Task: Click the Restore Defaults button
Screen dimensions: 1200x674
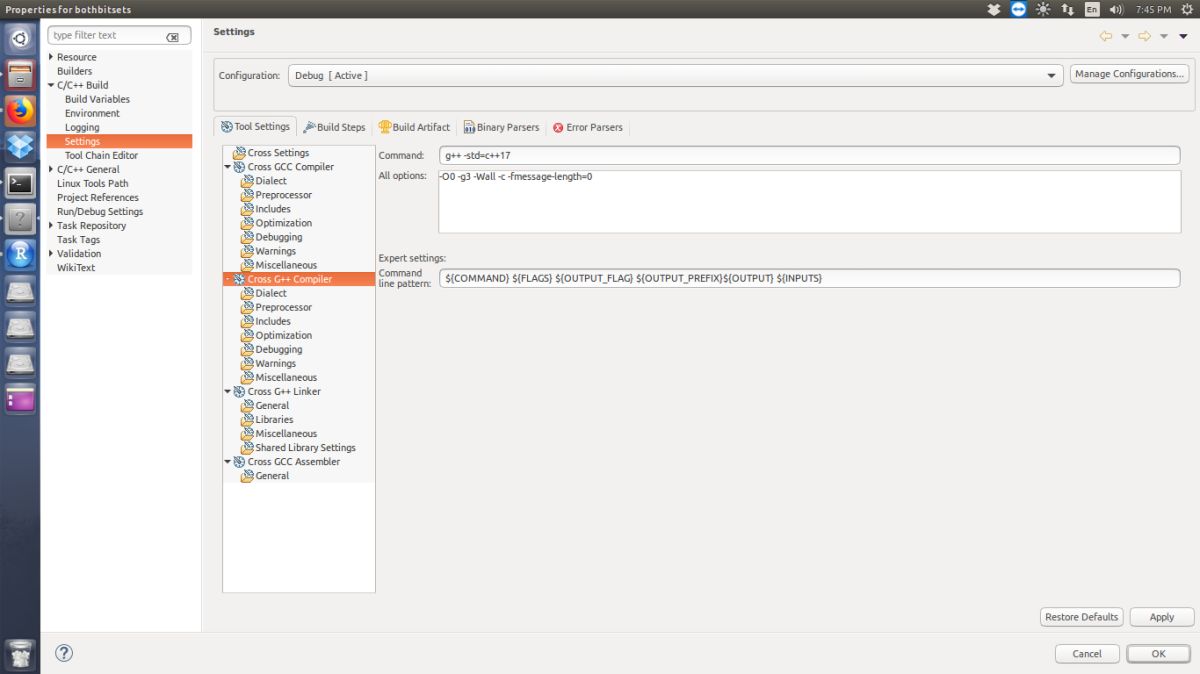Action: [x=1082, y=617]
